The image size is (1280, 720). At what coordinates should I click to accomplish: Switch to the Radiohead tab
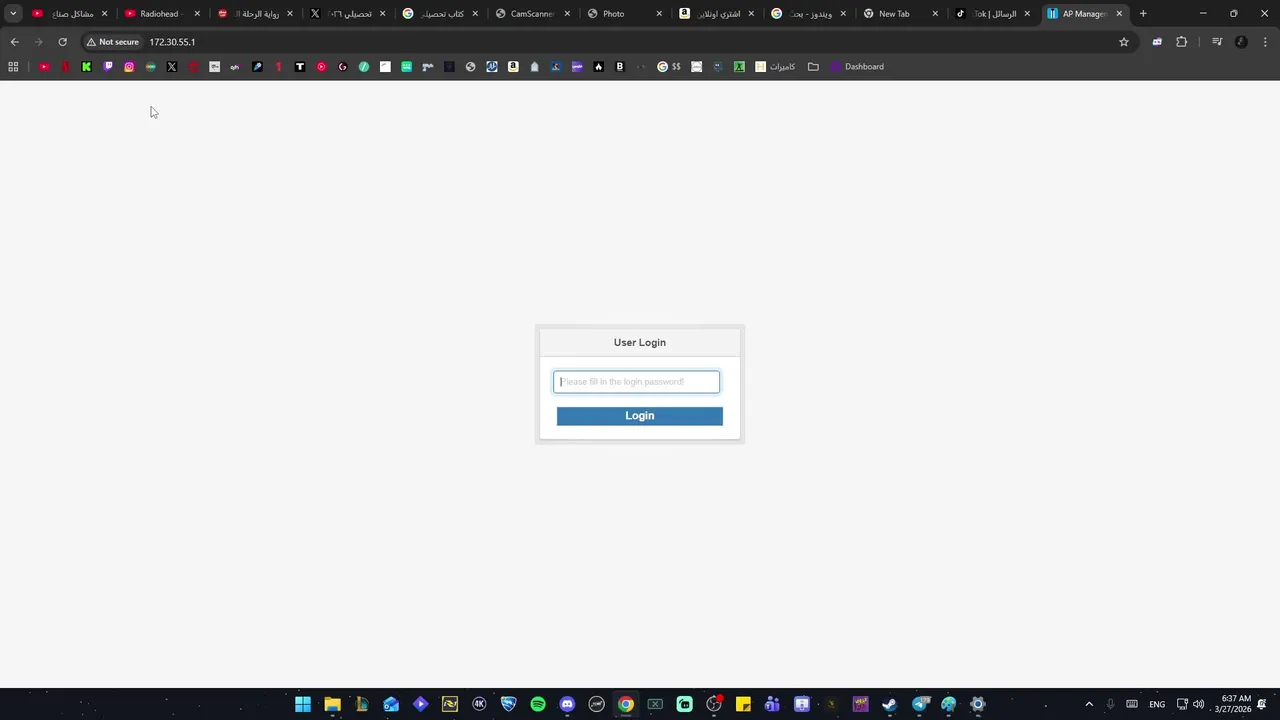pos(159,14)
